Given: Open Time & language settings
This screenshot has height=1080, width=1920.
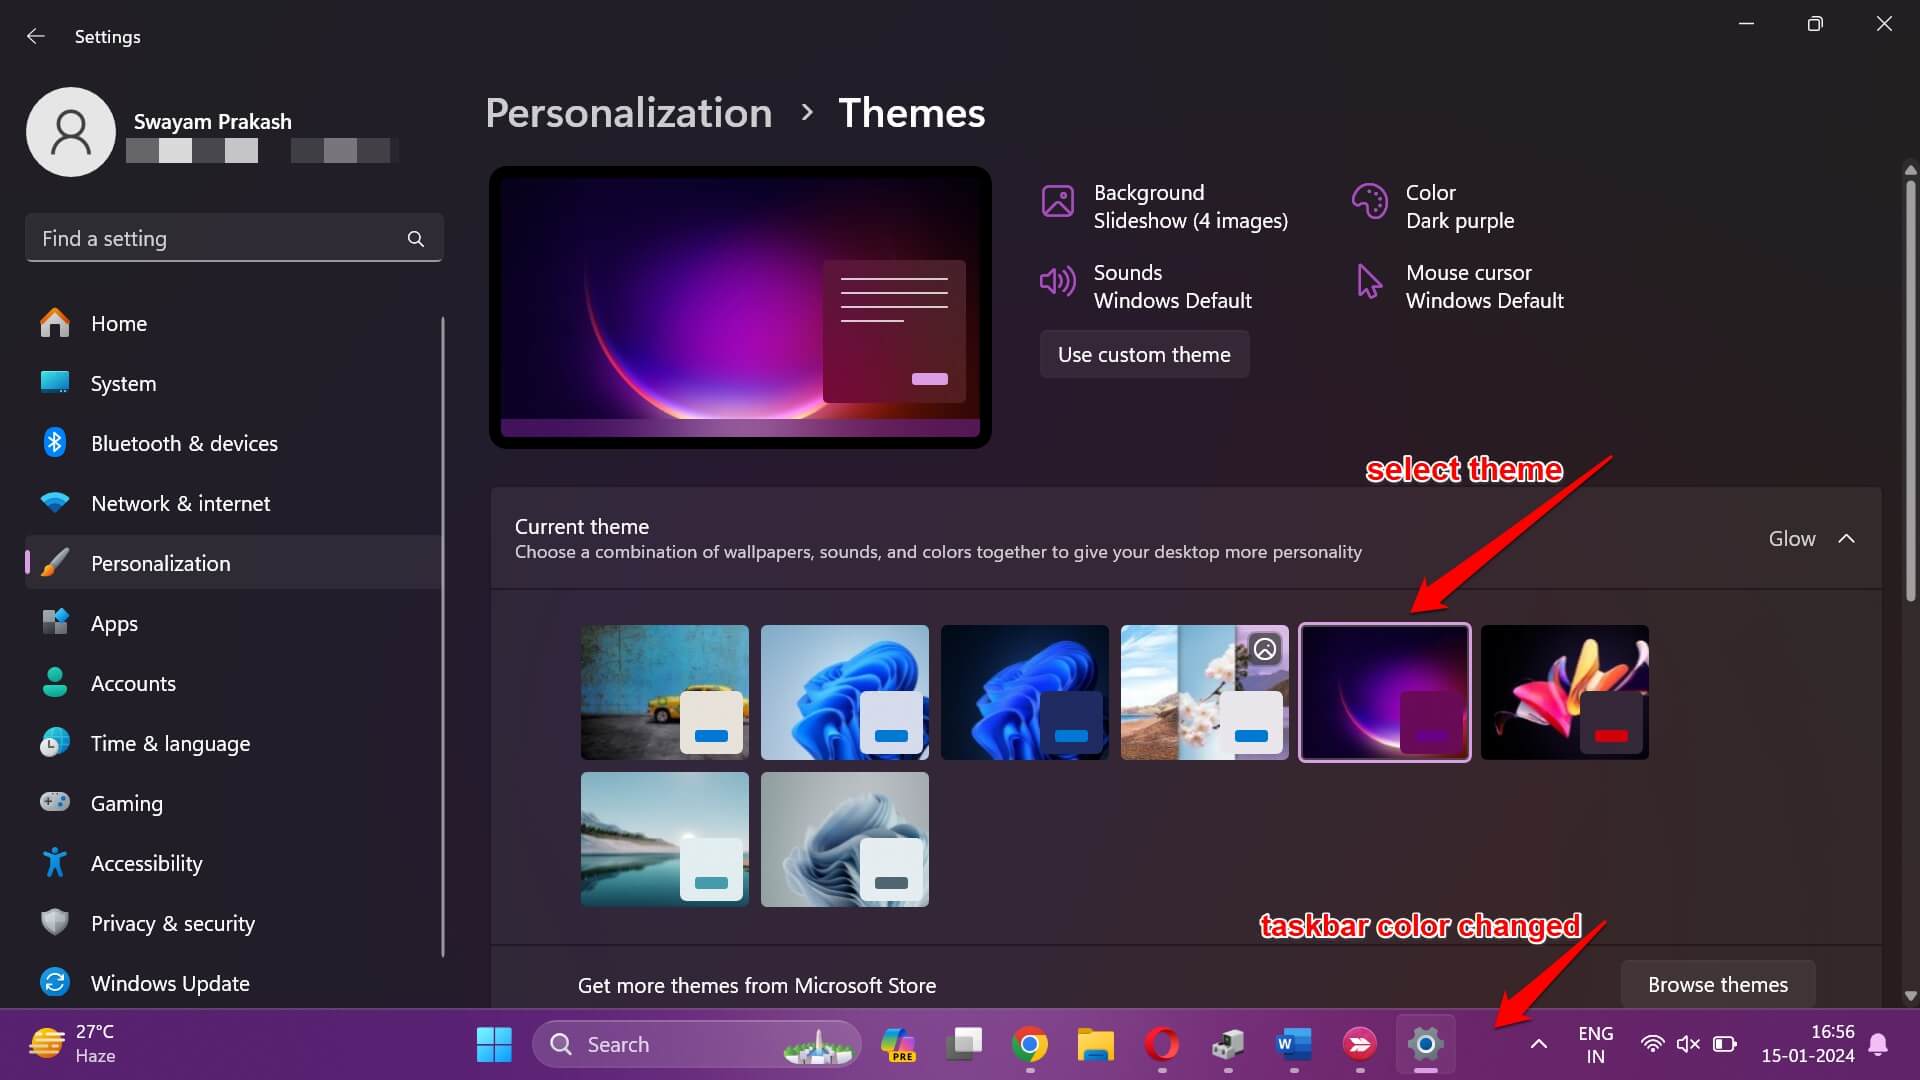Looking at the screenshot, I should point(234,744).
